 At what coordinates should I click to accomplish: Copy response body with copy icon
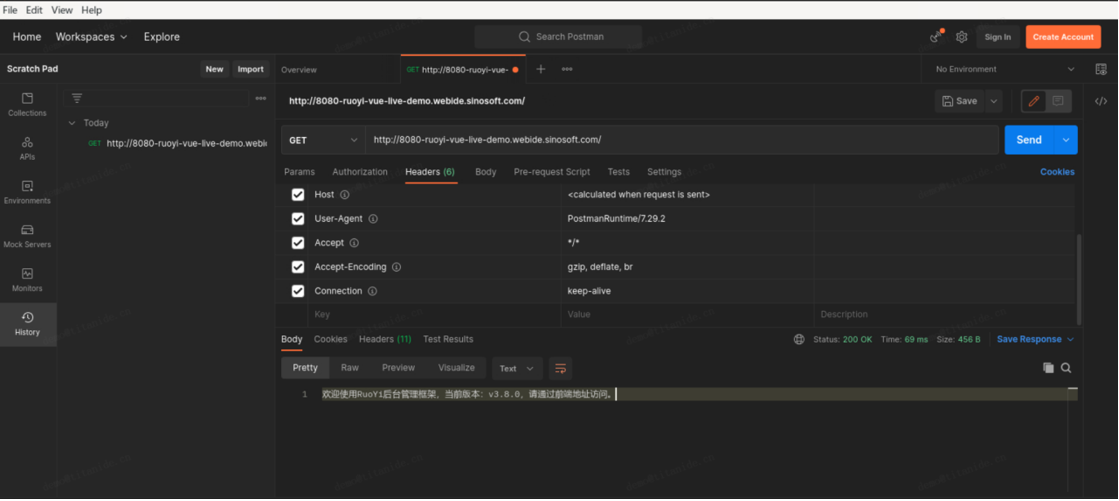(1048, 368)
